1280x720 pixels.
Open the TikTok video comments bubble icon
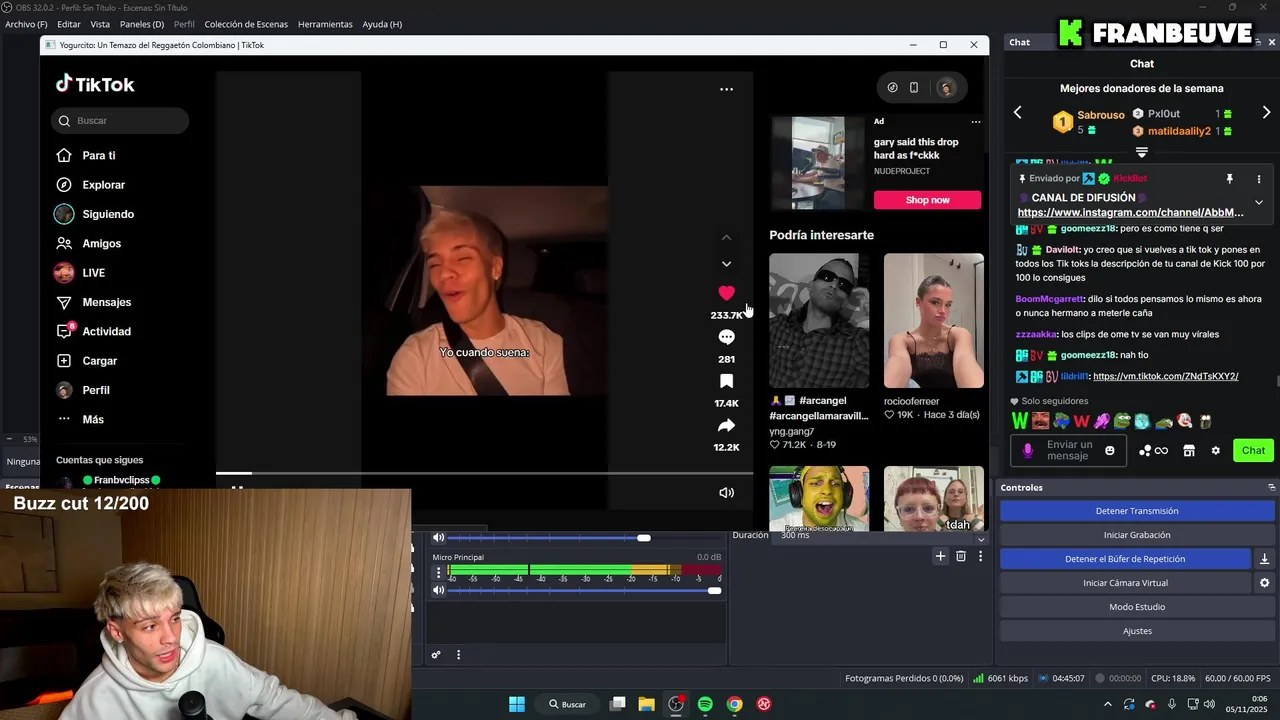(726, 337)
